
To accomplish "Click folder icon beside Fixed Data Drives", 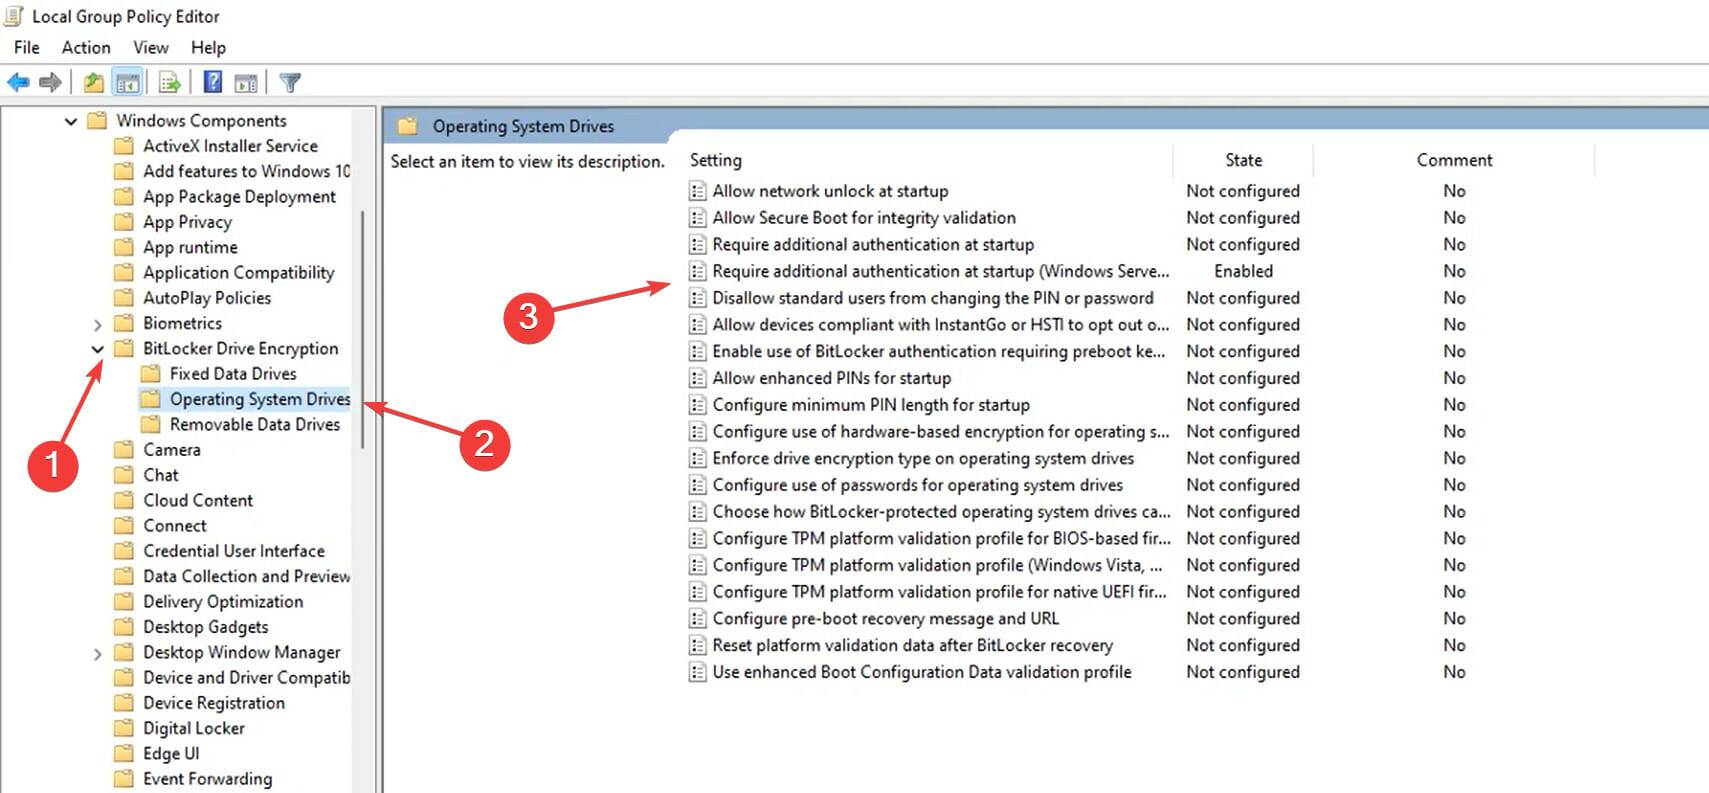I will [x=151, y=373].
